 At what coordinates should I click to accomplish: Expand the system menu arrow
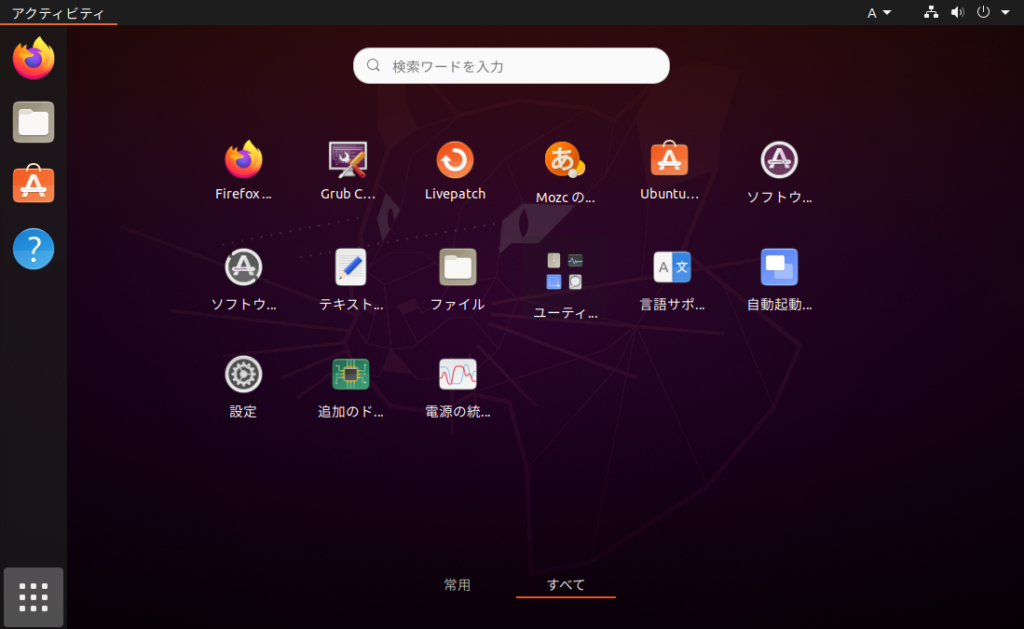pyautogui.click(x=1005, y=12)
